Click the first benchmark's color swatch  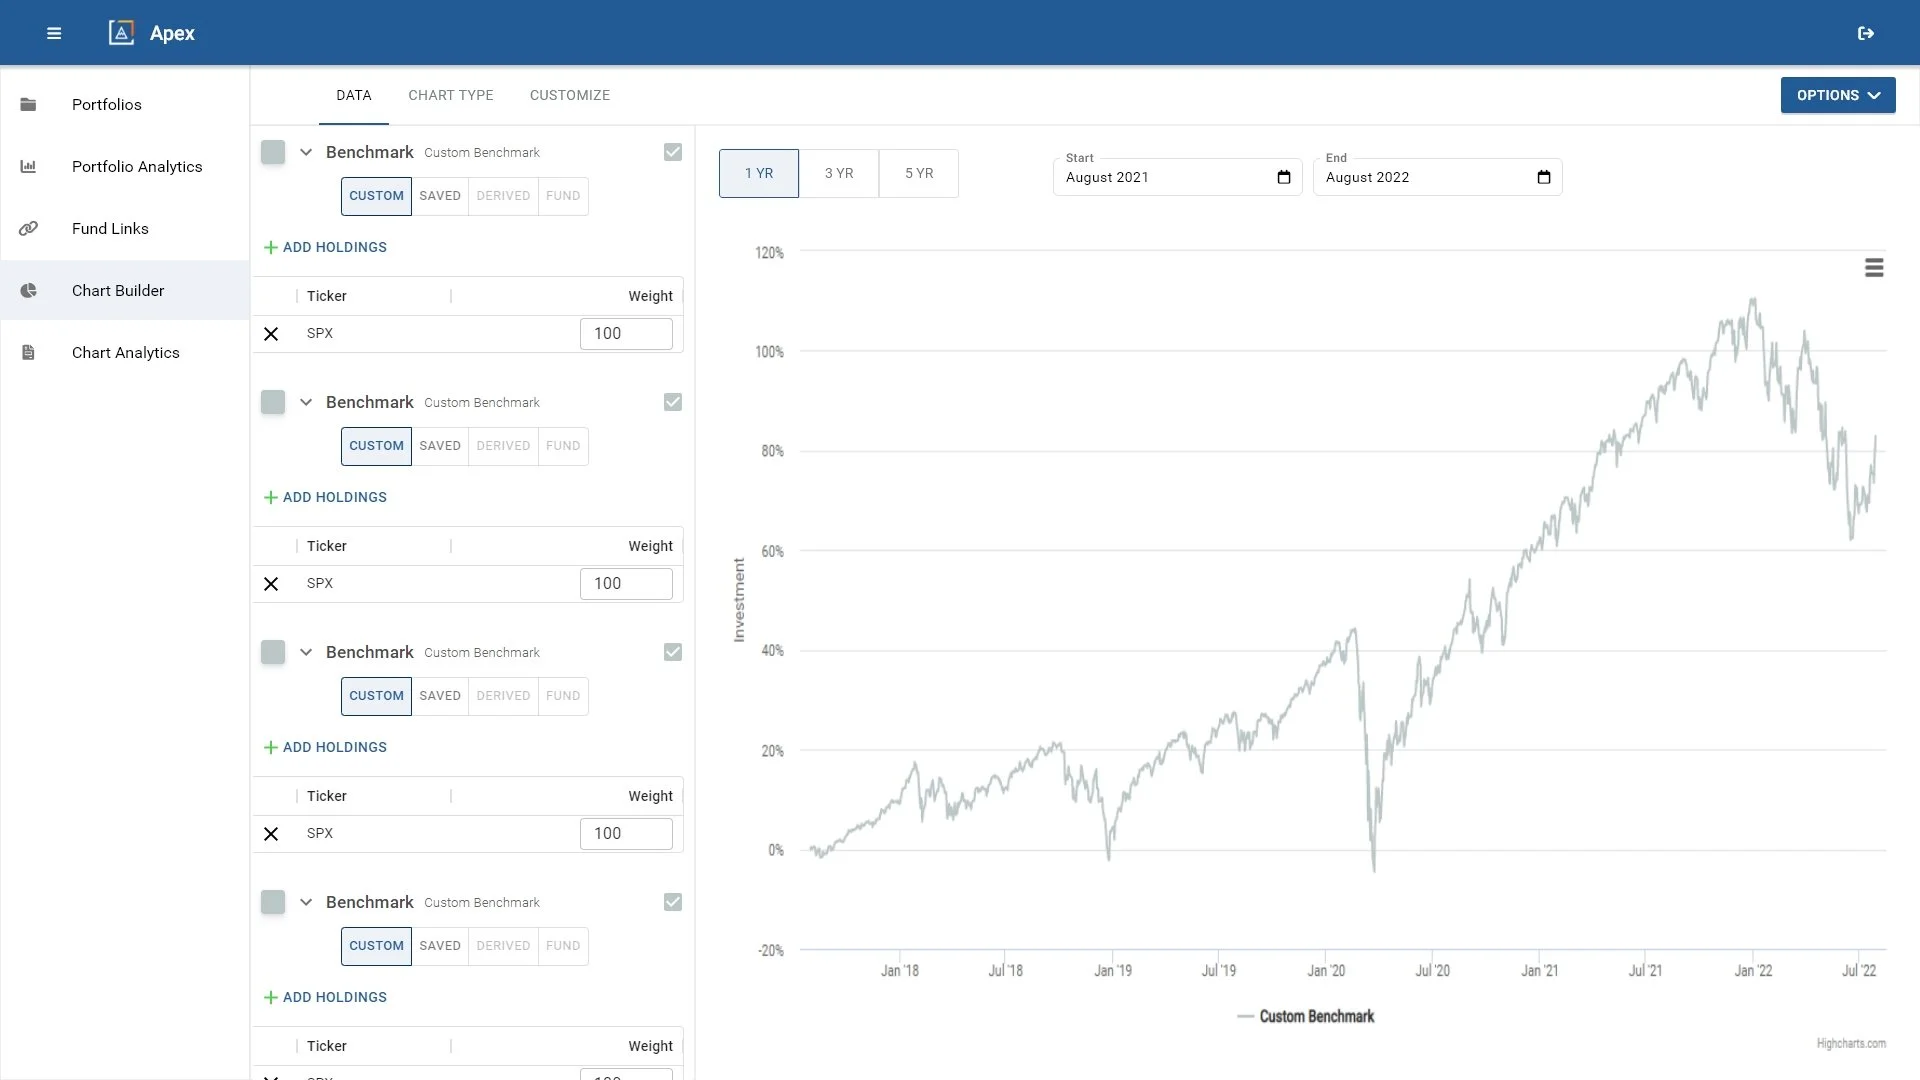click(273, 152)
